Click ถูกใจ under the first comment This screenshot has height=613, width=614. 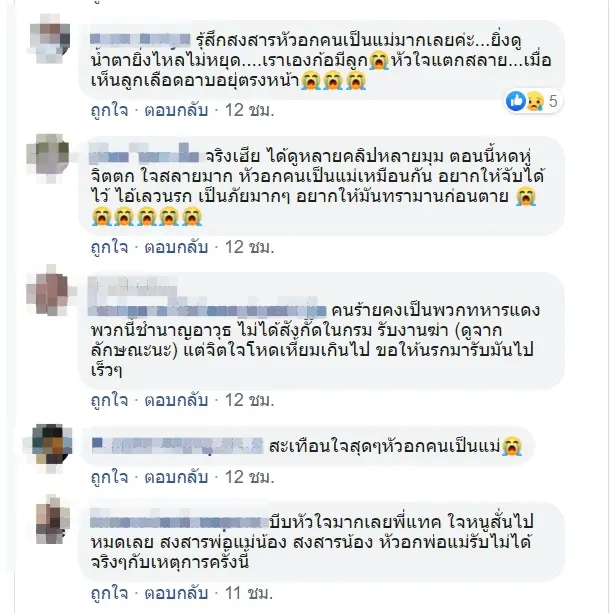pyautogui.click(x=109, y=110)
